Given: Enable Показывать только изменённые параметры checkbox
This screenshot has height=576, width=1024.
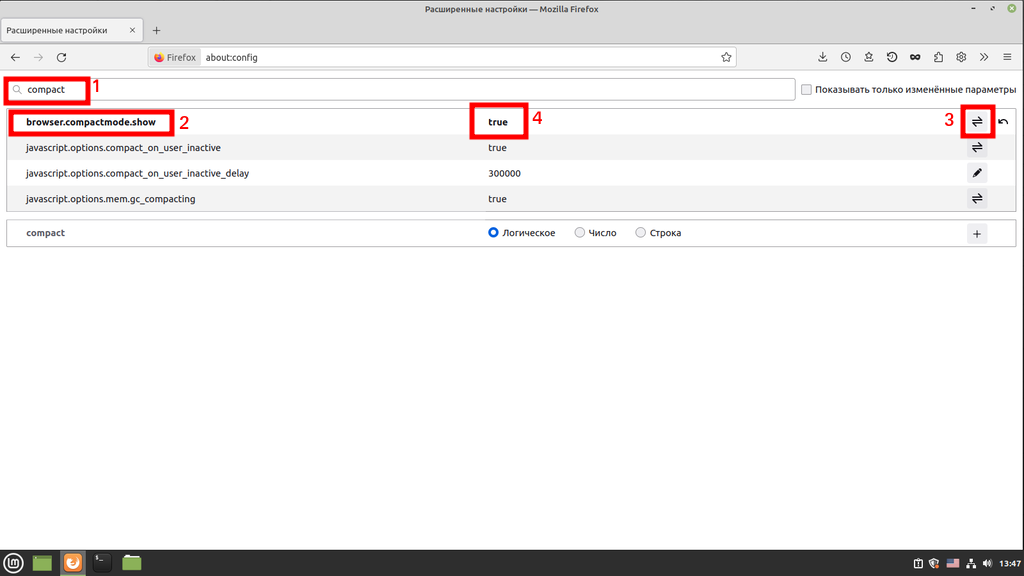Looking at the screenshot, I should pyautogui.click(x=807, y=90).
